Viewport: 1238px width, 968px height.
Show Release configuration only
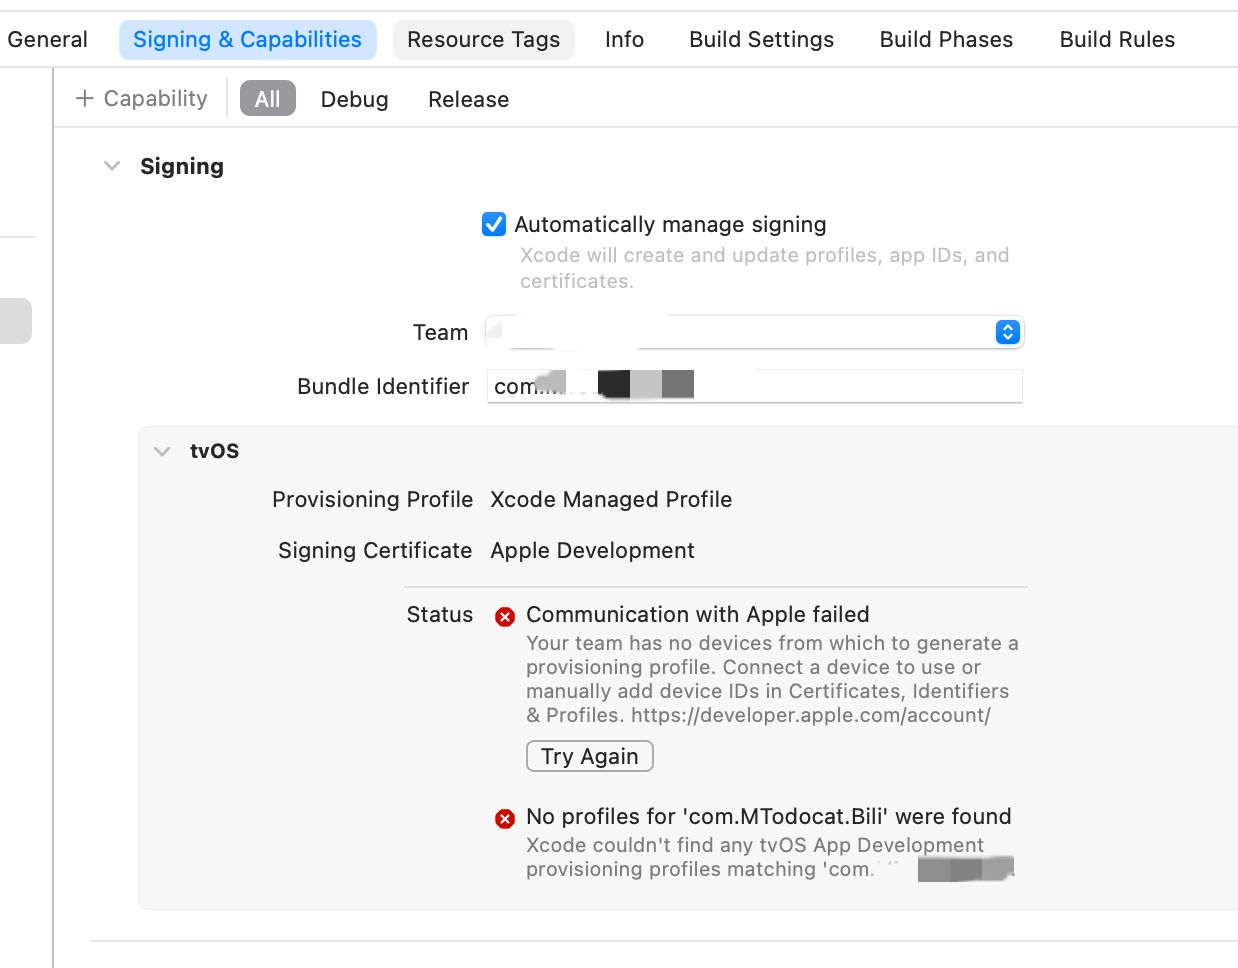(468, 99)
